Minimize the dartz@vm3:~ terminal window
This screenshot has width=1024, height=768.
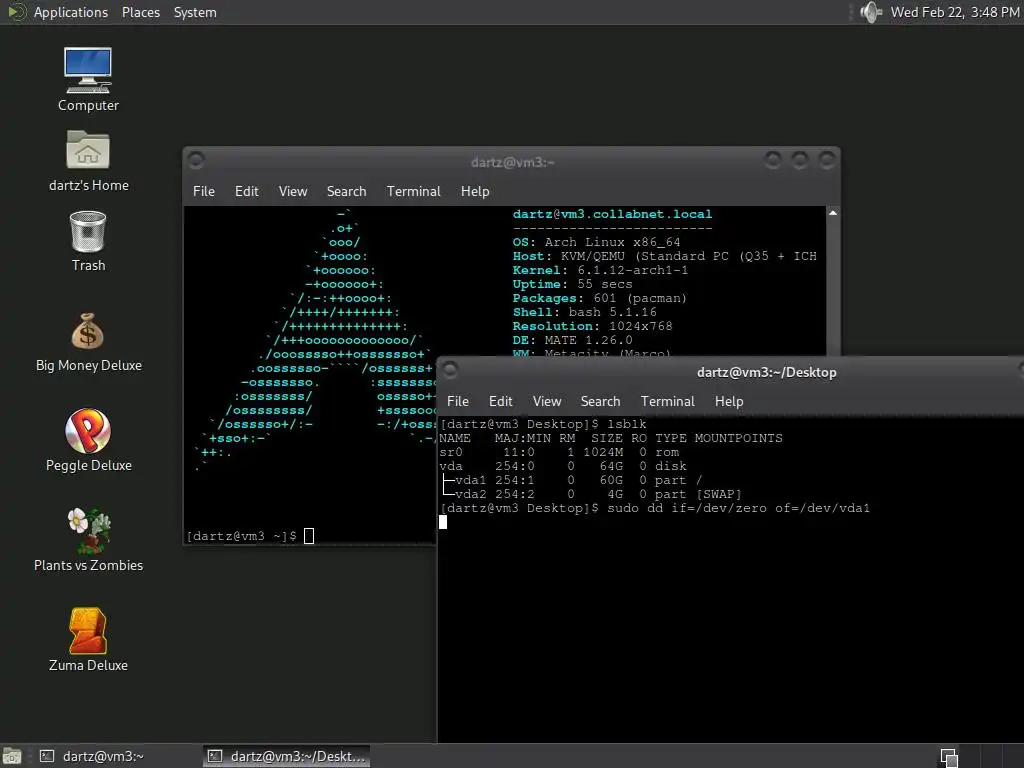[773, 160]
